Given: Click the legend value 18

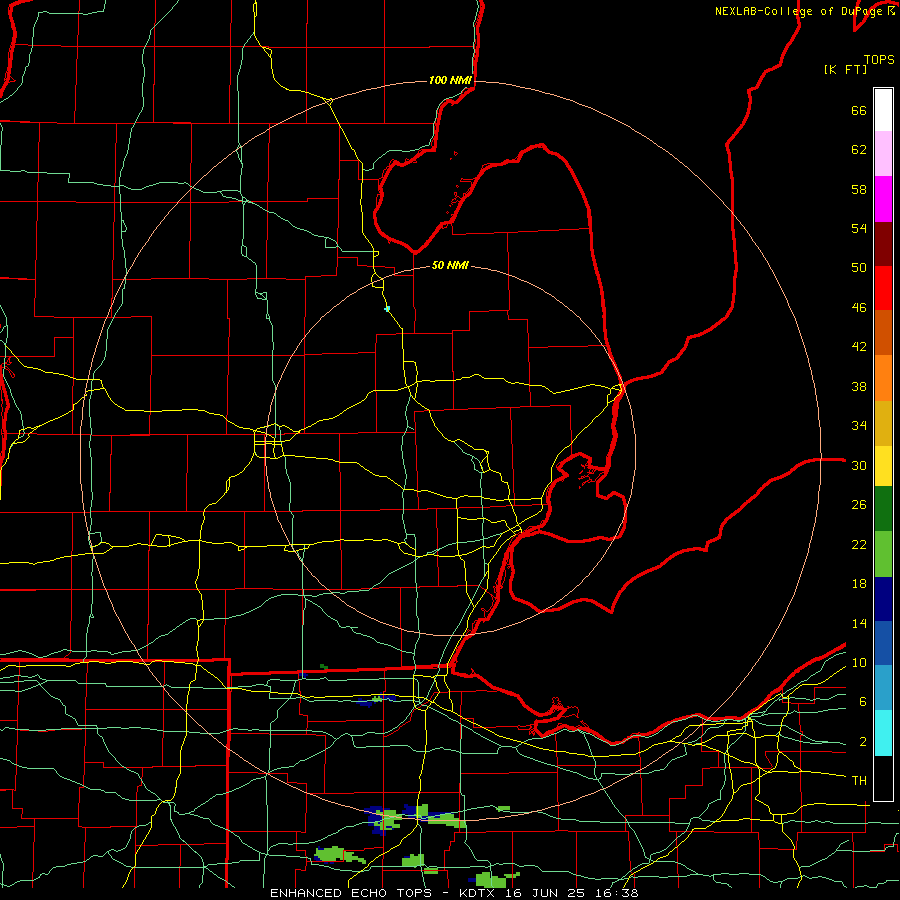Looking at the screenshot, I should tap(859, 584).
